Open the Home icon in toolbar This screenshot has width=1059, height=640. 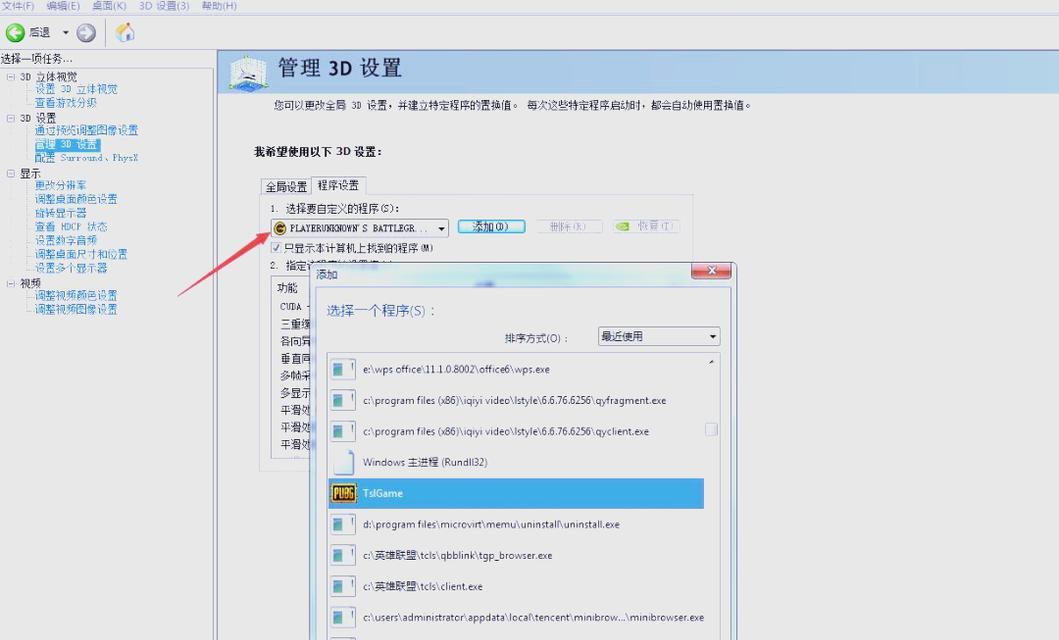tap(125, 32)
